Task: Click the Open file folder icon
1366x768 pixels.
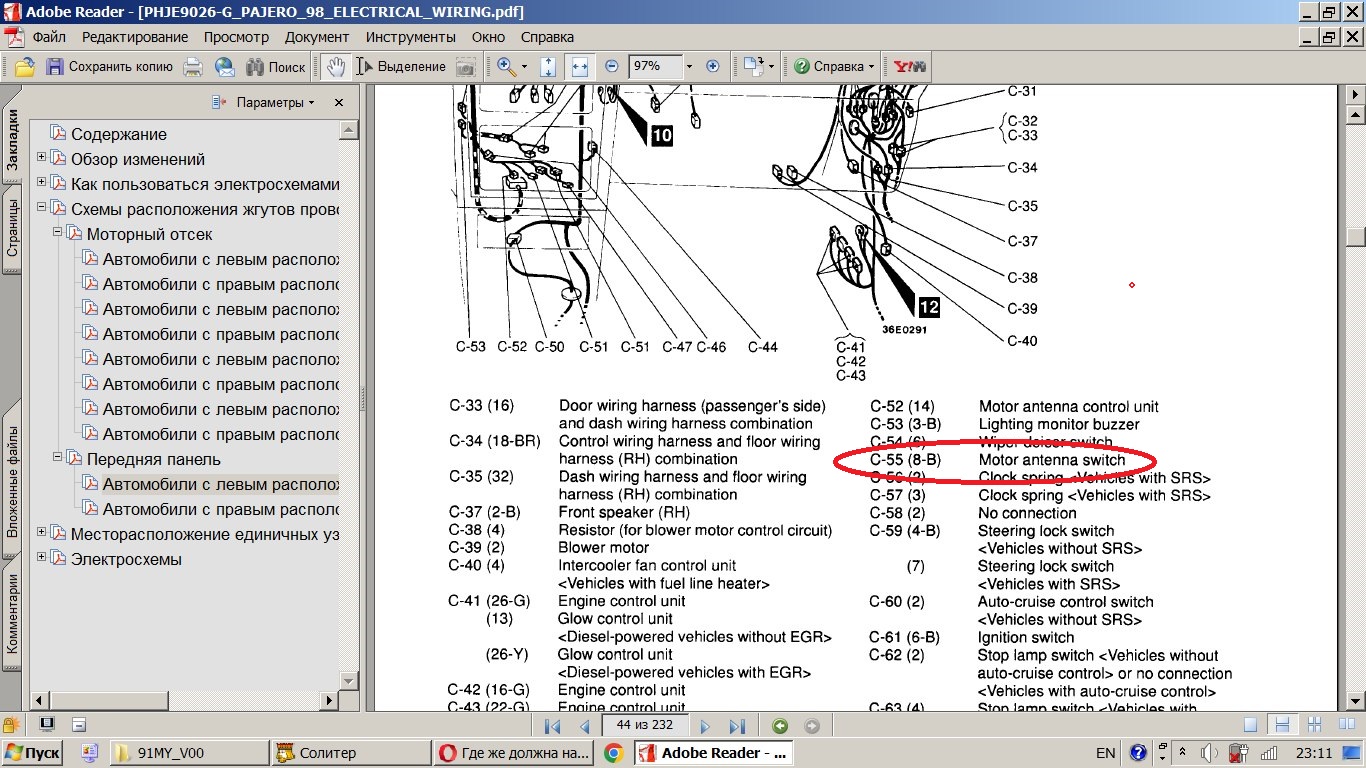Action: 24,67
